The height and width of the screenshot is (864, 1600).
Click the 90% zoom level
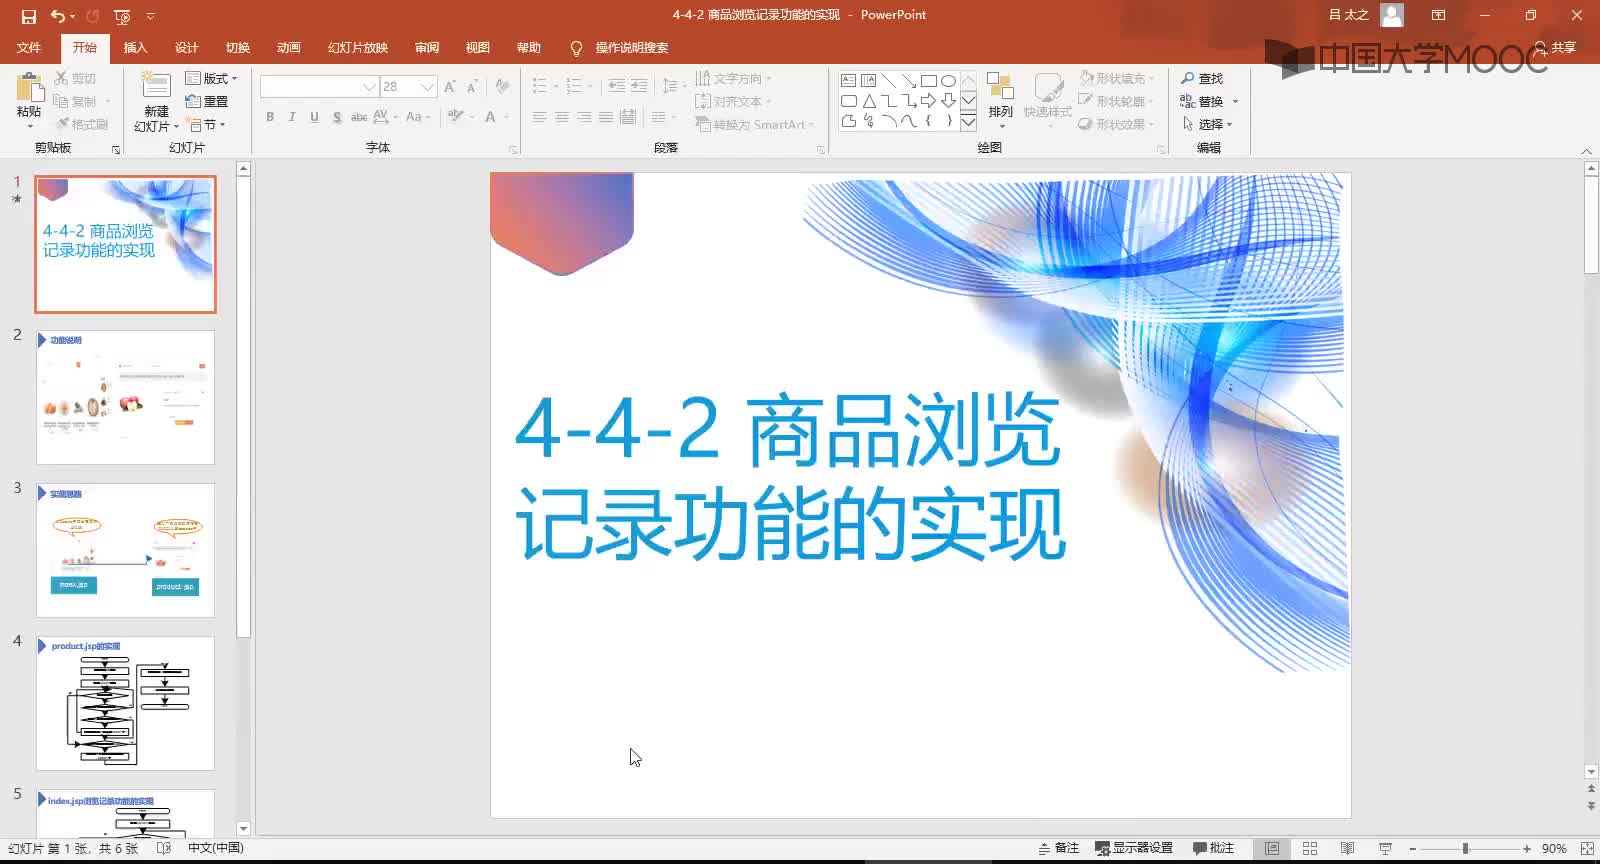[1554, 848]
